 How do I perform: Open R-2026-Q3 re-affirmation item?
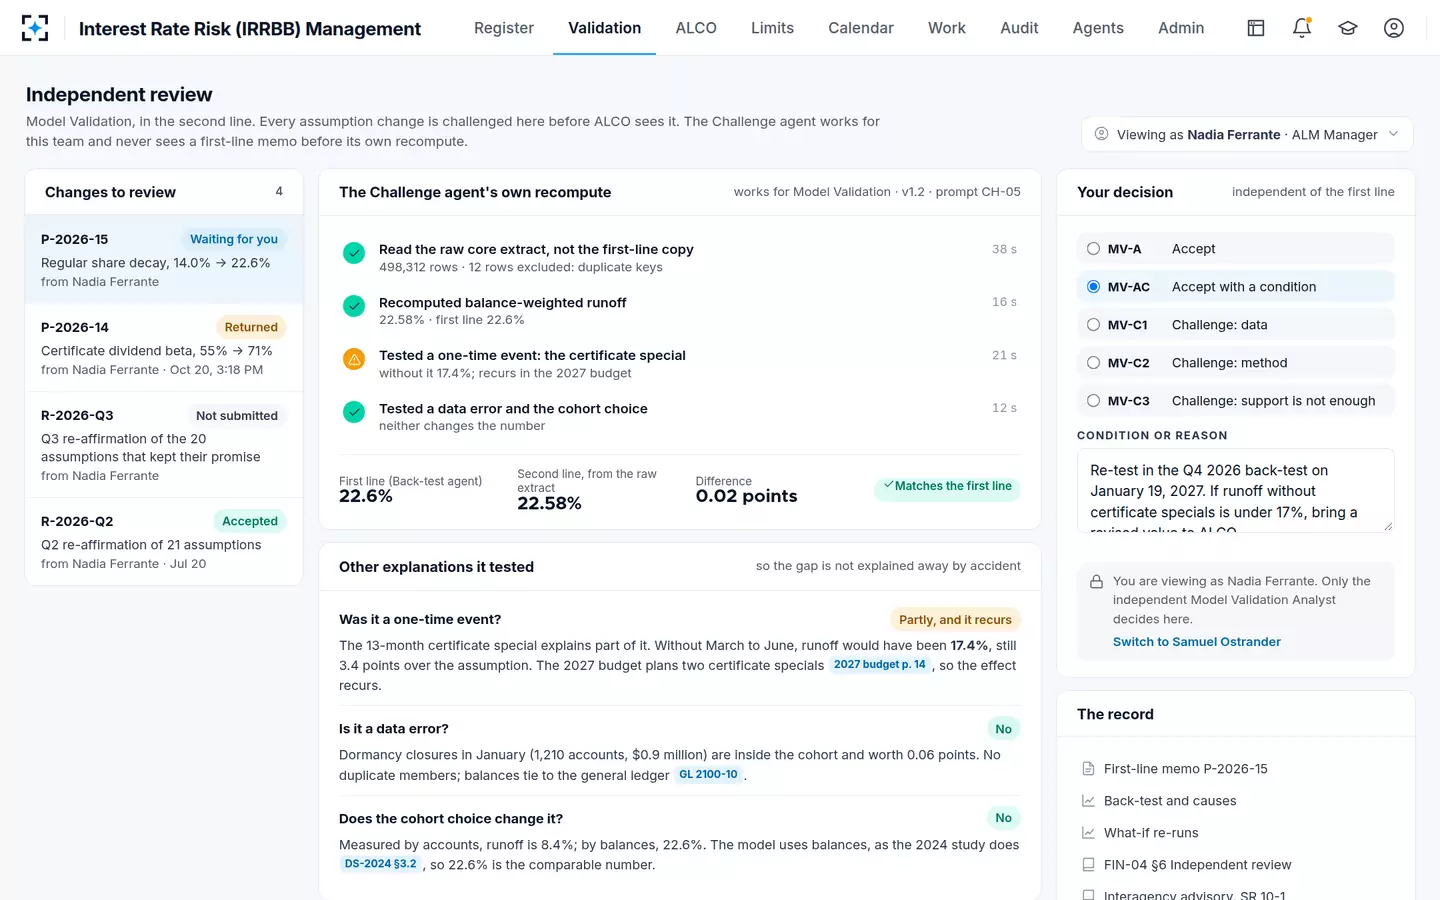[164, 445]
